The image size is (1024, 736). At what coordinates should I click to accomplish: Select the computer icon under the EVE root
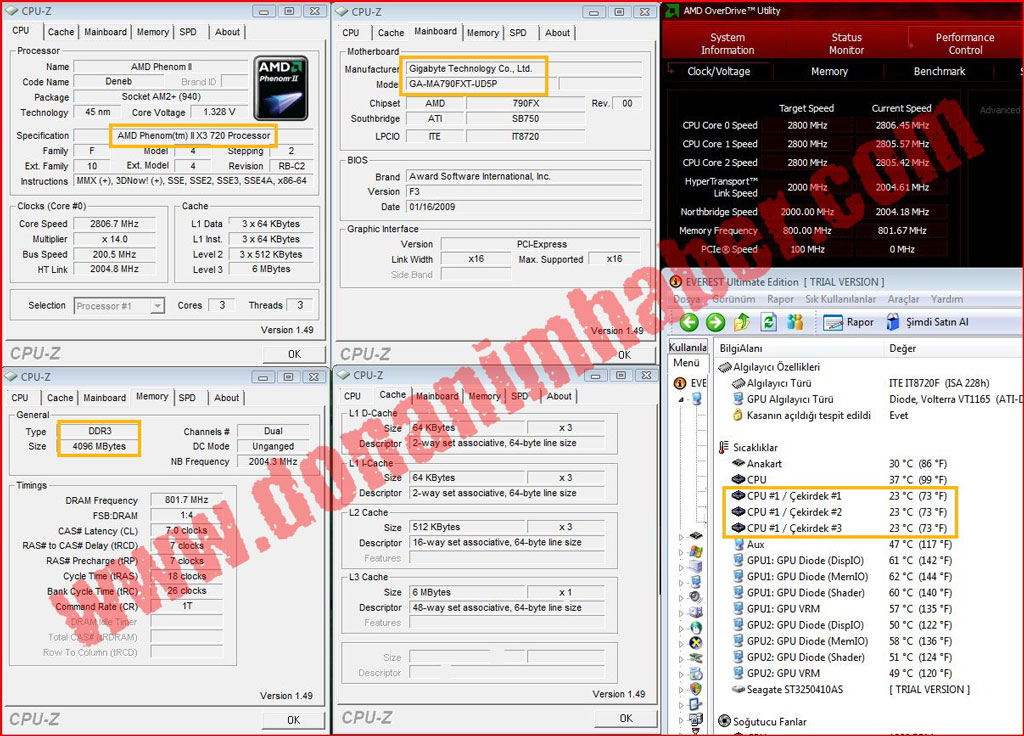697,398
